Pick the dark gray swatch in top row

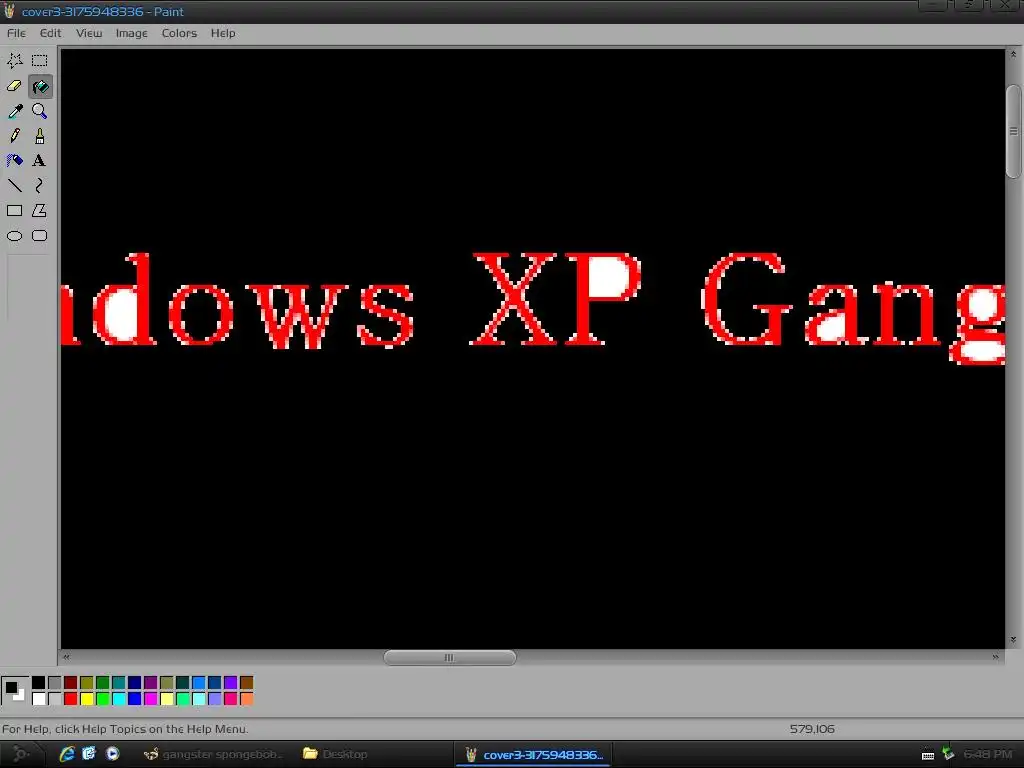click(54, 683)
